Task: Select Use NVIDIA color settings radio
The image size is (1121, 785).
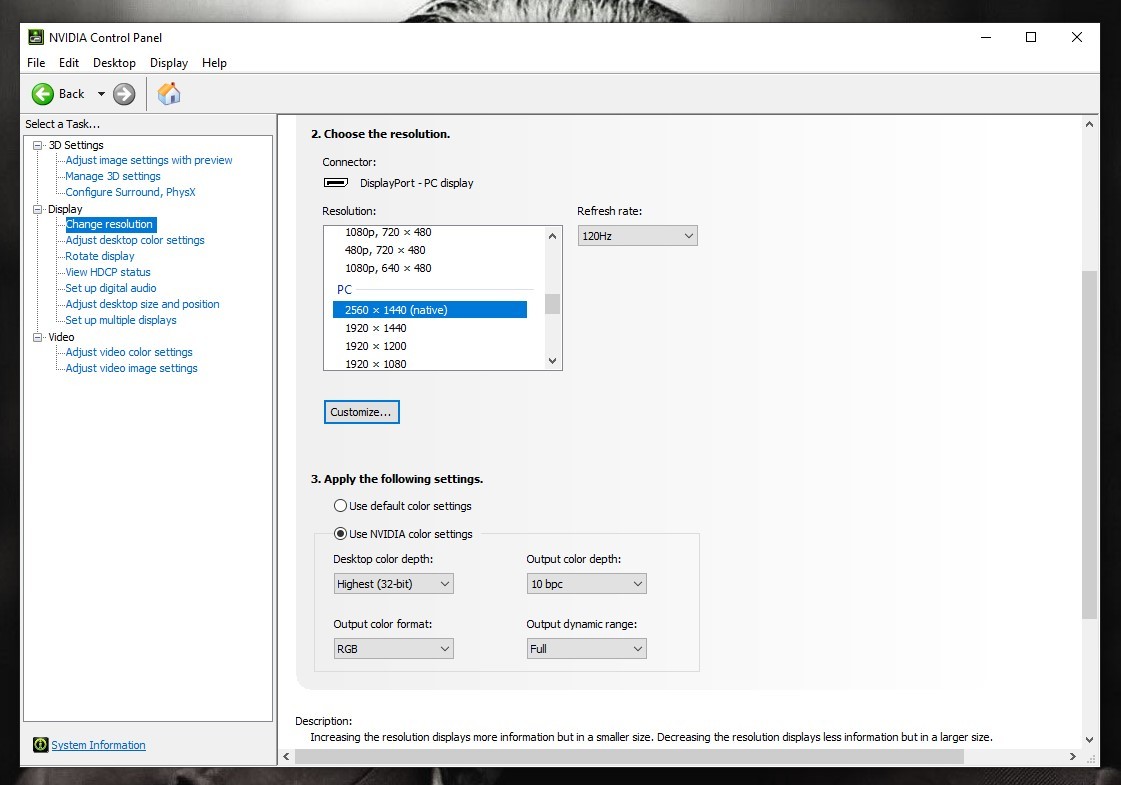Action: (340, 533)
